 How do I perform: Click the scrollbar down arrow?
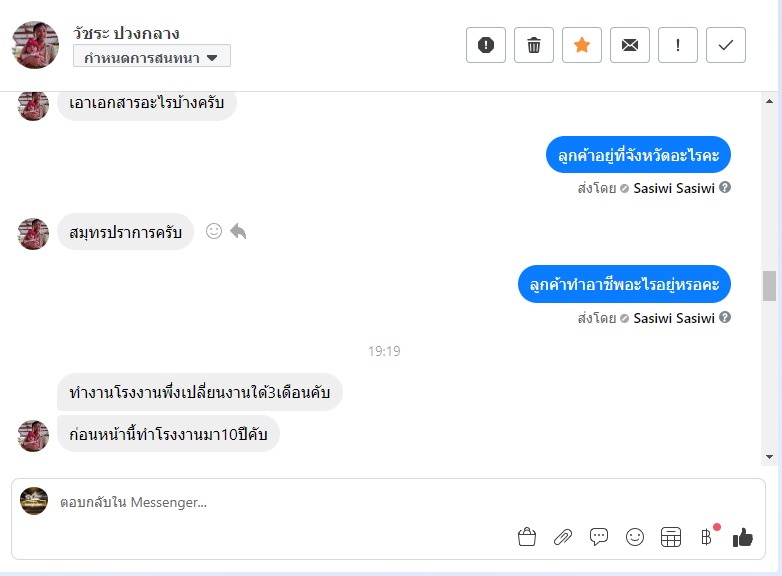[x=769, y=457]
